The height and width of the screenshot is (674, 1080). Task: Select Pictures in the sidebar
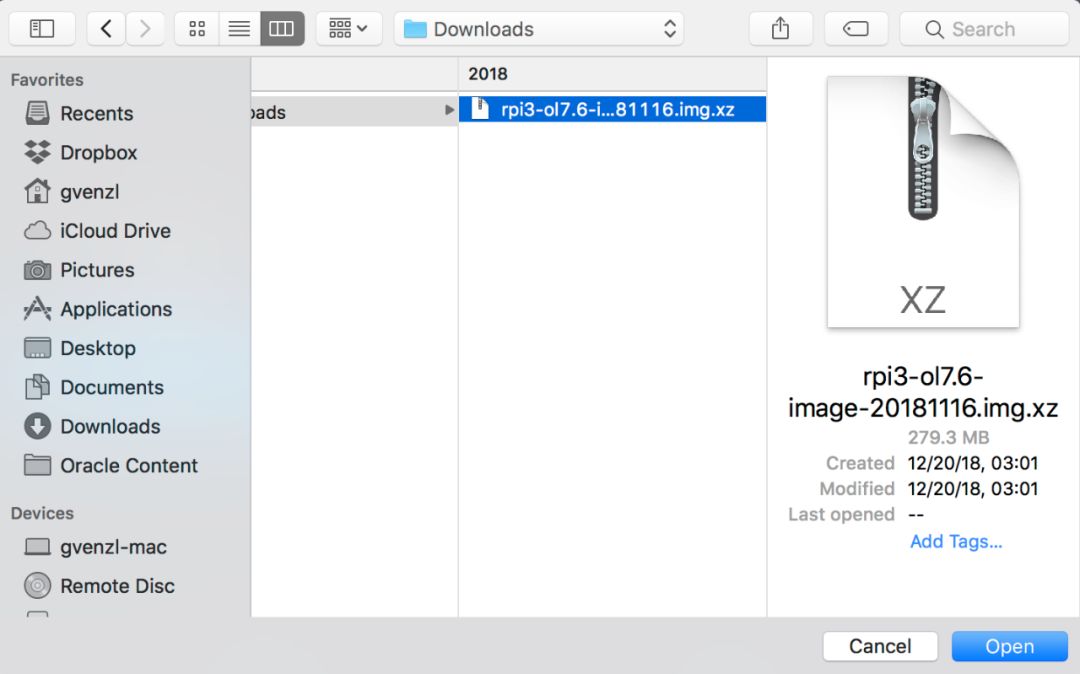(97, 270)
